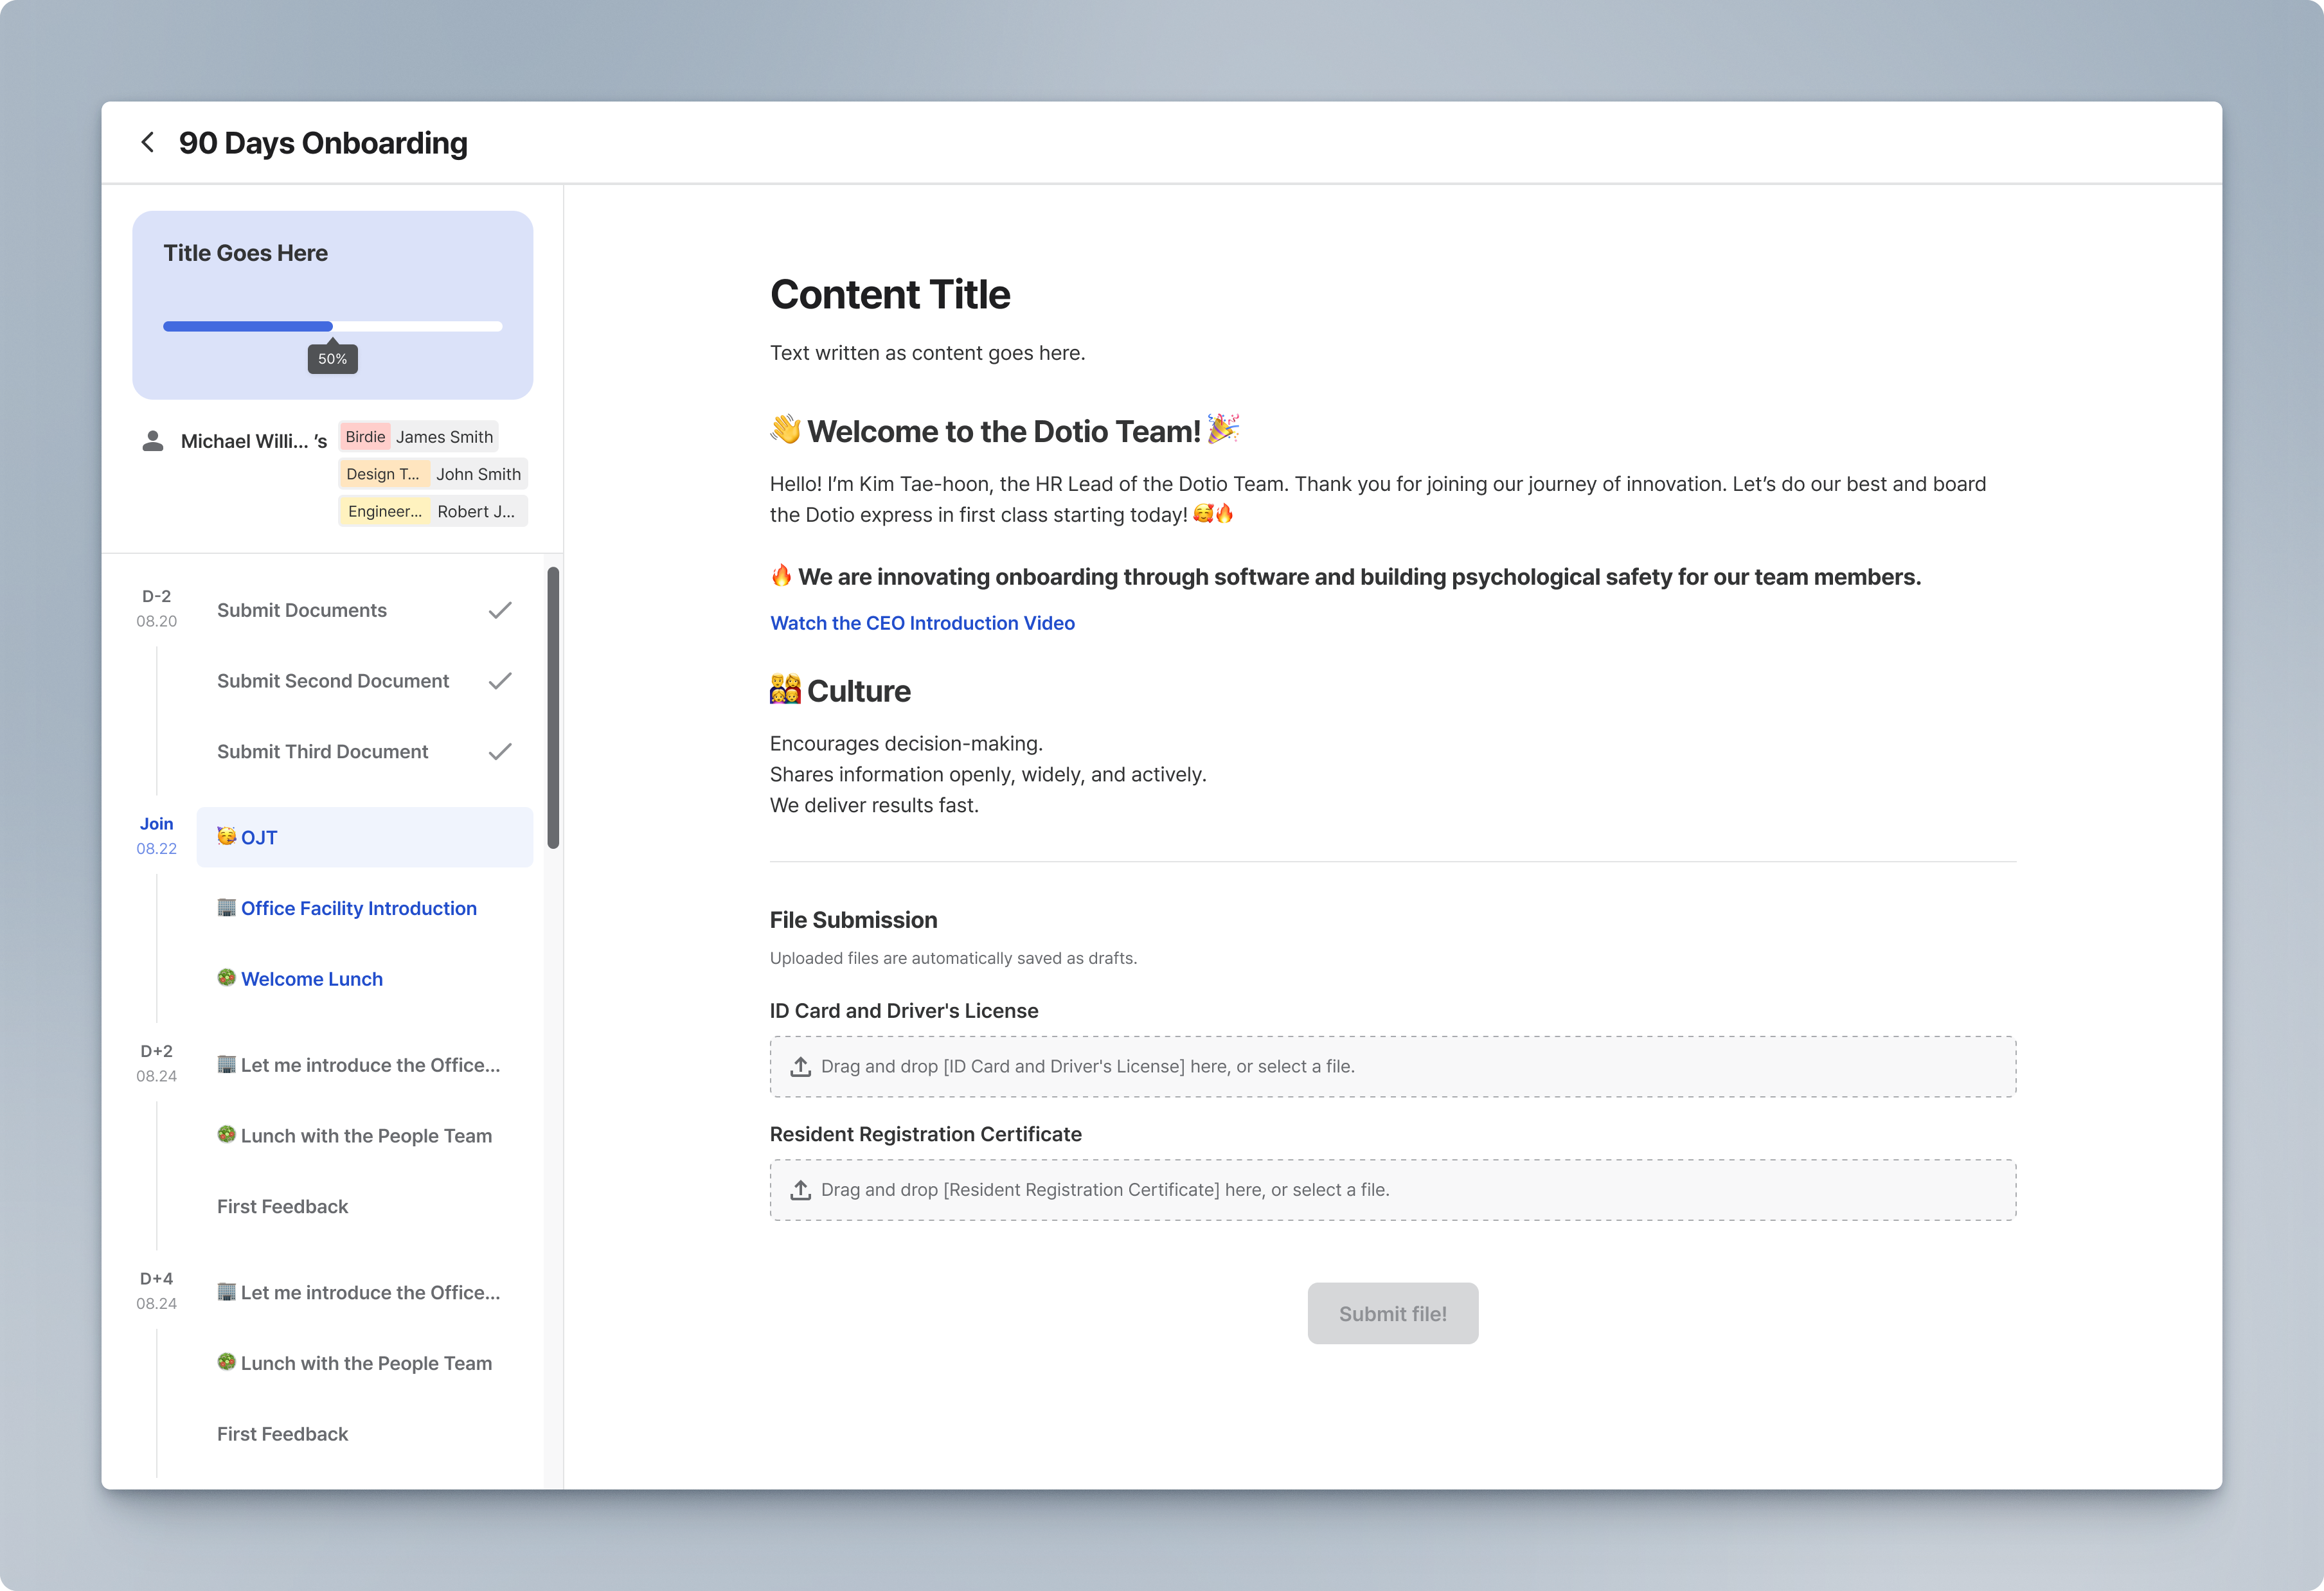Select First Feedback under D+4
Viewport: 2324px width, 1591px height.
282,1434
